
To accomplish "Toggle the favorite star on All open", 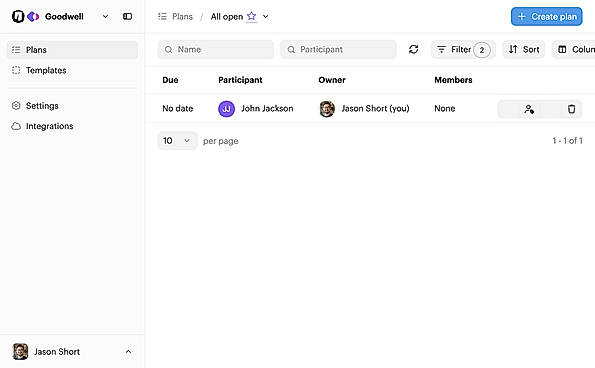I will tap(252, 16).
